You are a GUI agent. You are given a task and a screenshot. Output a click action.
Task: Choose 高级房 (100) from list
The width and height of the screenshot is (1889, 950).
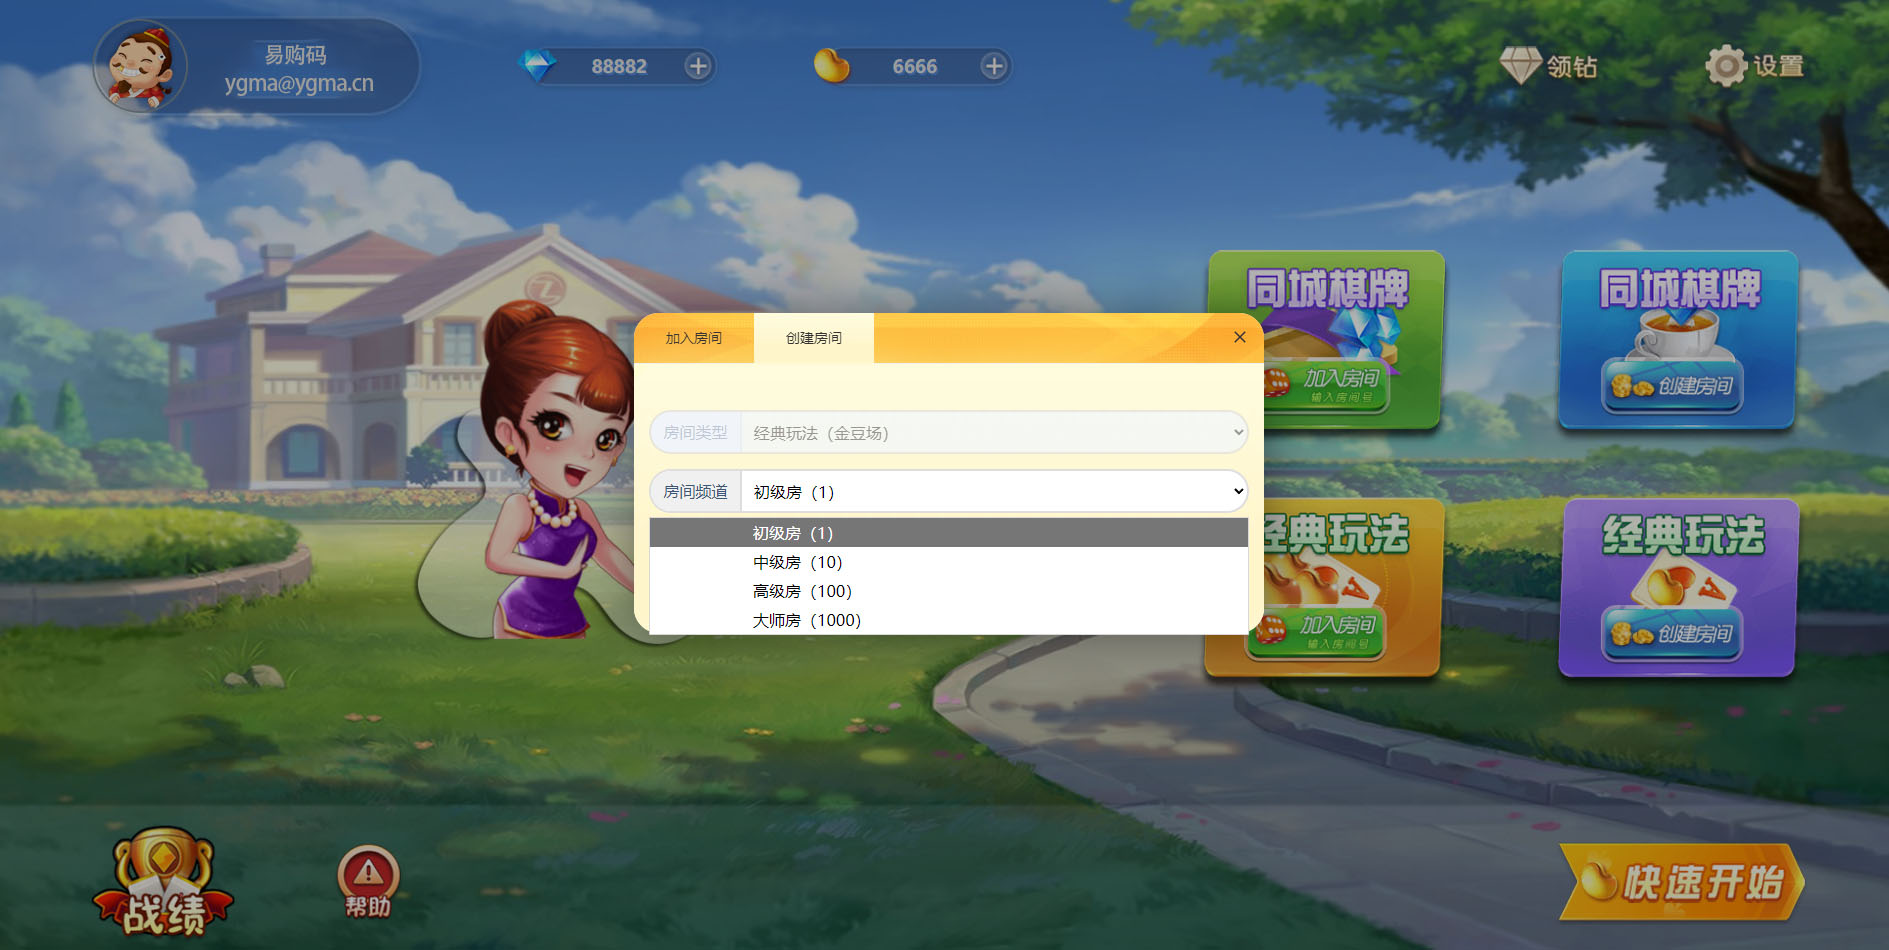[802, 591]
